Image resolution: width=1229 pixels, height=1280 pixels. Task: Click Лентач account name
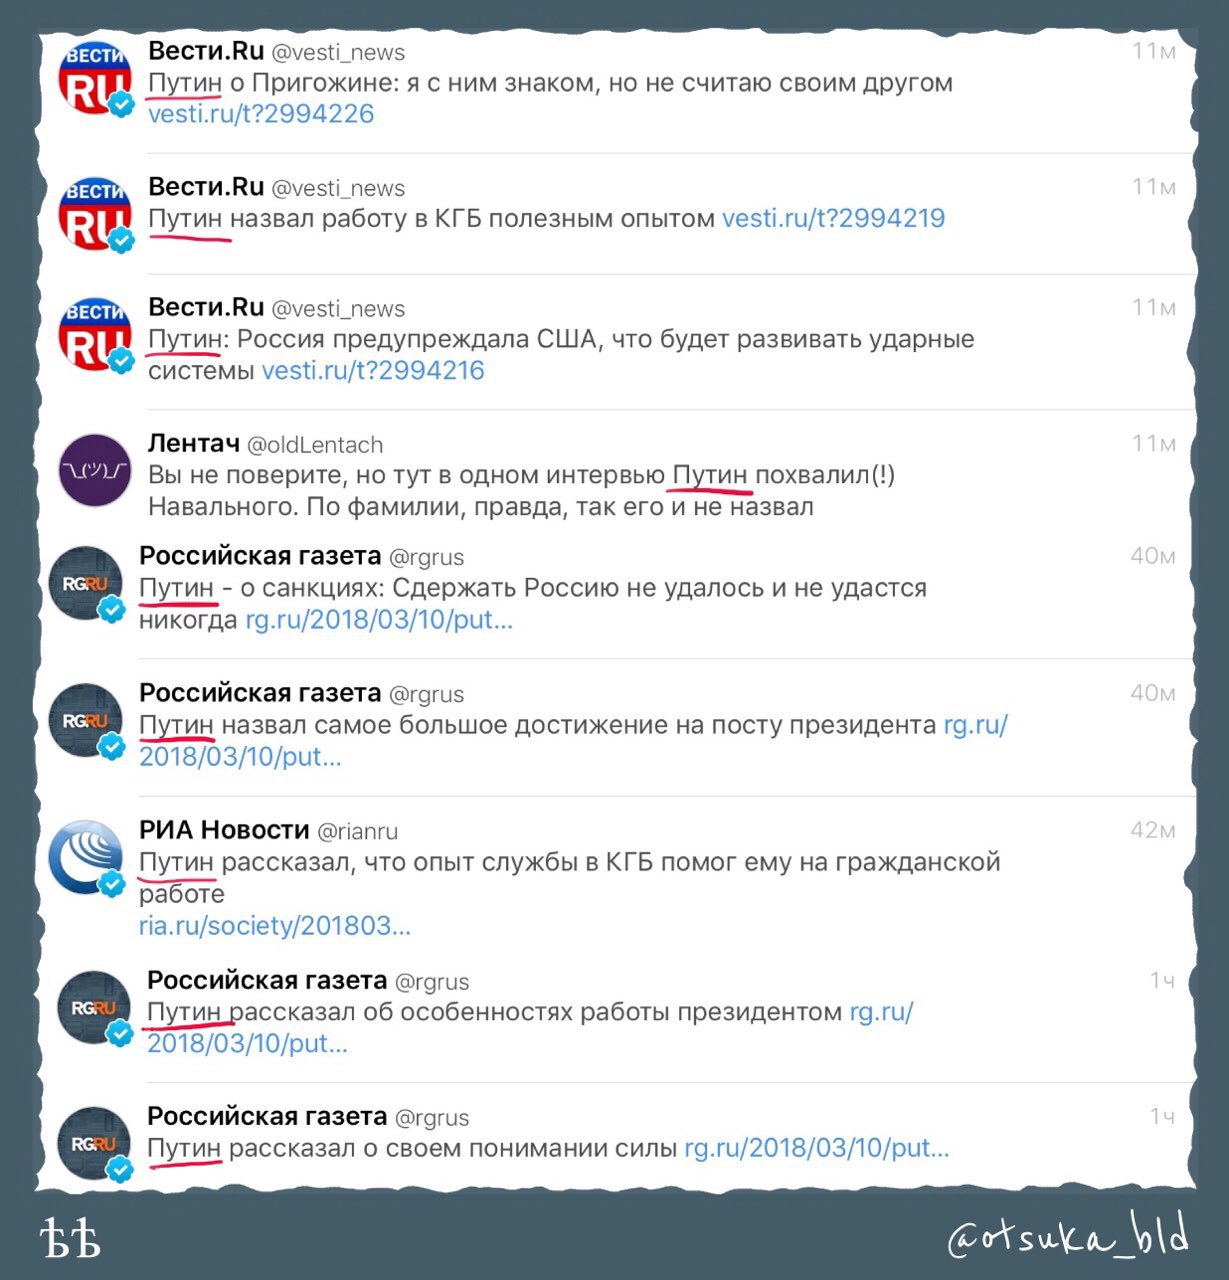[x=194, y=443]
